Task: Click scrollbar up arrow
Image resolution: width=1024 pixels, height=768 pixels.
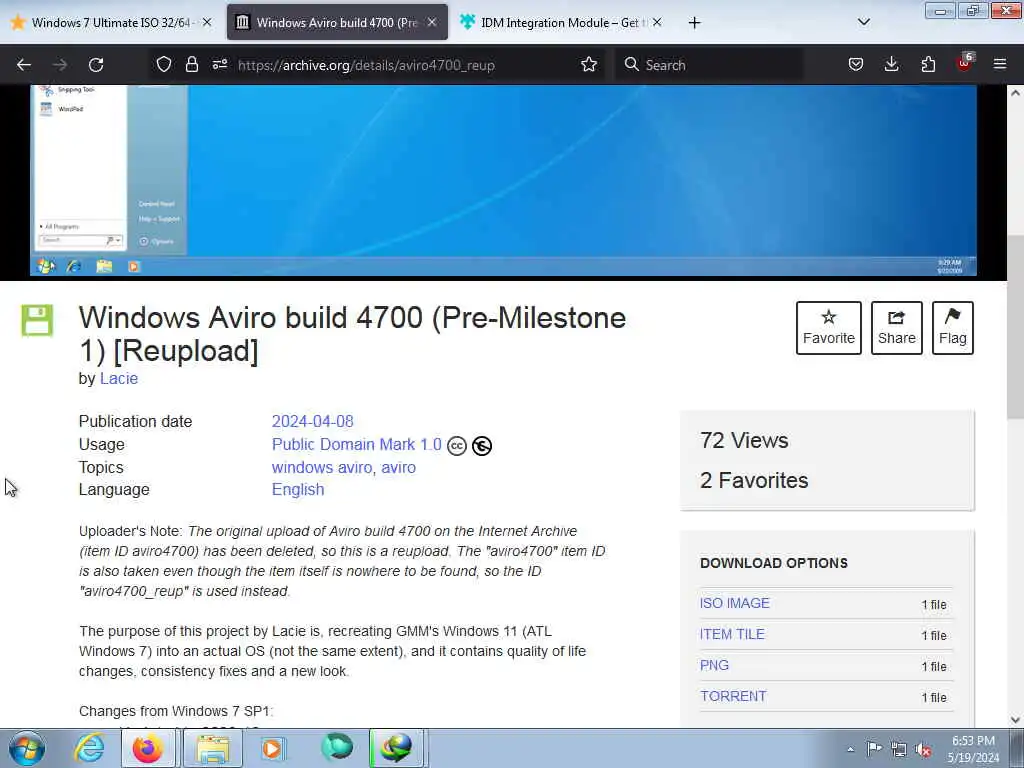Action: click(1015, 93)
